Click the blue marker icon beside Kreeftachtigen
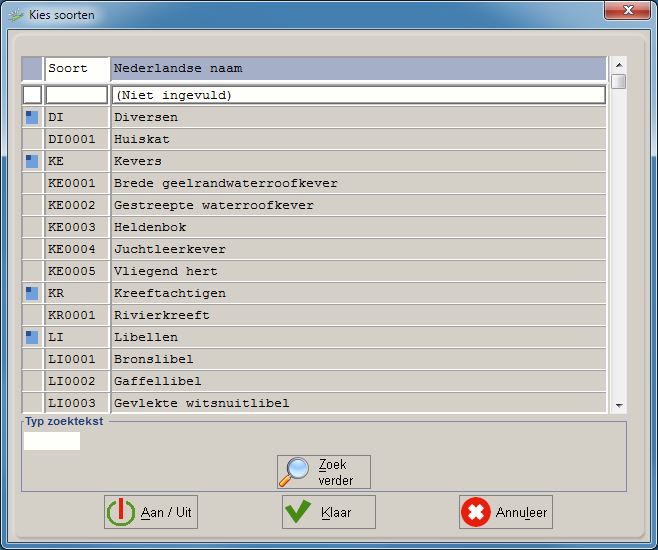Screen dimensions: 658x550 [32, 293]
